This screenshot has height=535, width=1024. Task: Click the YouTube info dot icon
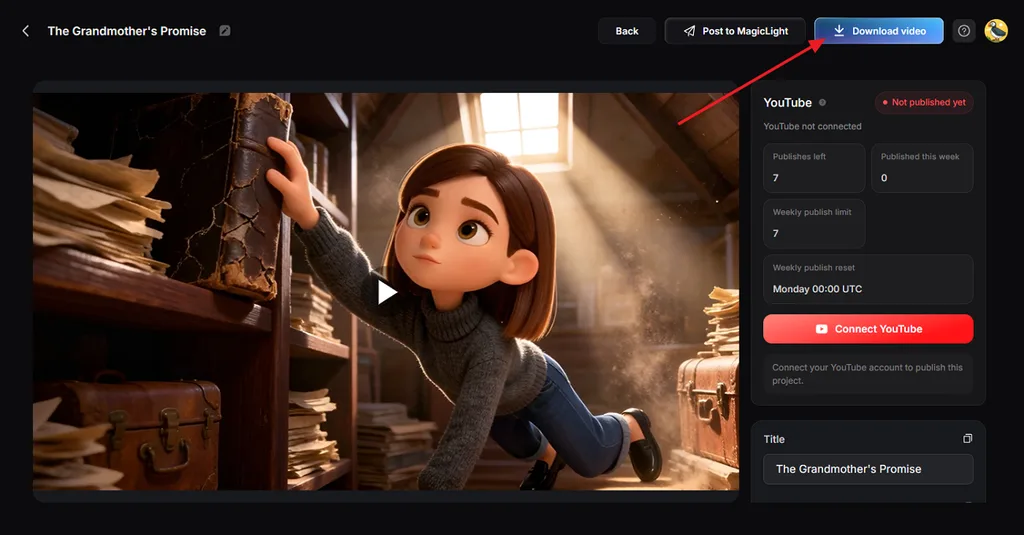(822, 103)
